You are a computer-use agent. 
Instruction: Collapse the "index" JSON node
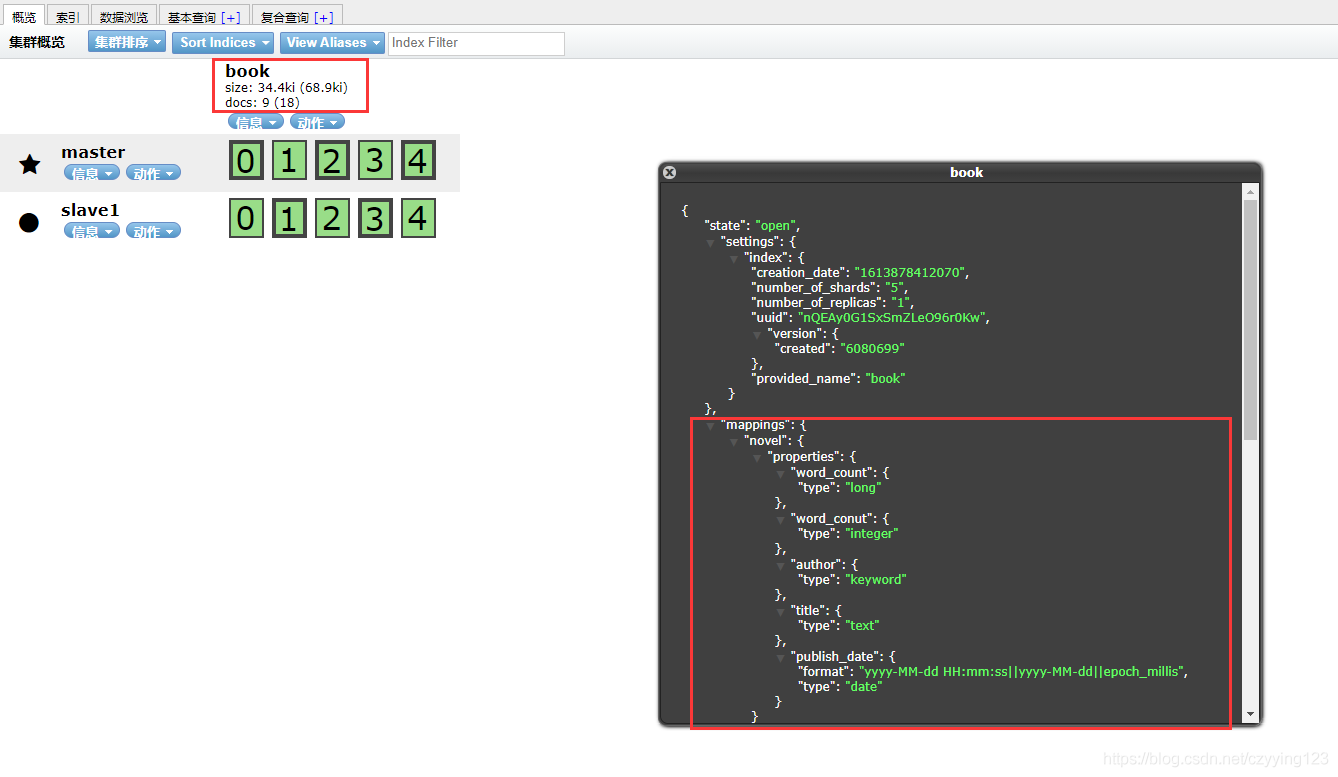[x=734, y=258]
